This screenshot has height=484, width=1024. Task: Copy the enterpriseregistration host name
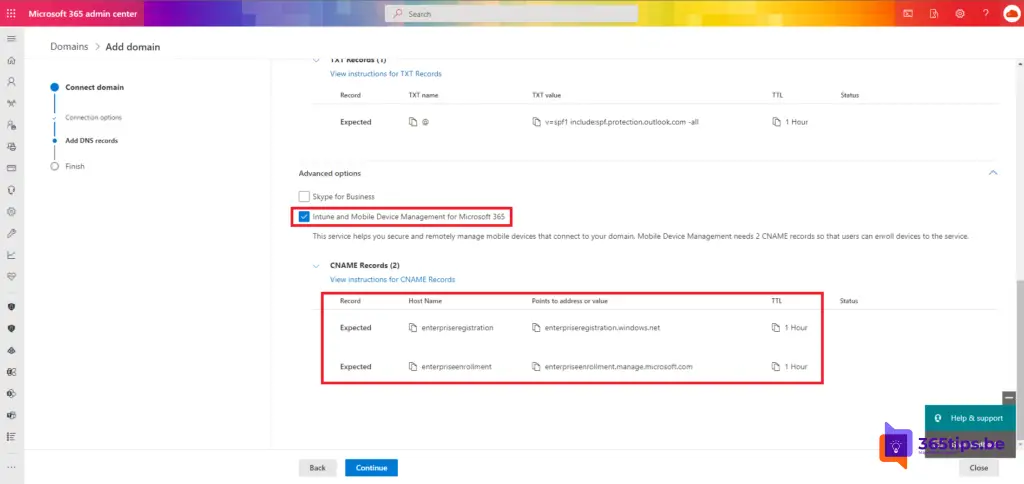click(x=413, y=328)
